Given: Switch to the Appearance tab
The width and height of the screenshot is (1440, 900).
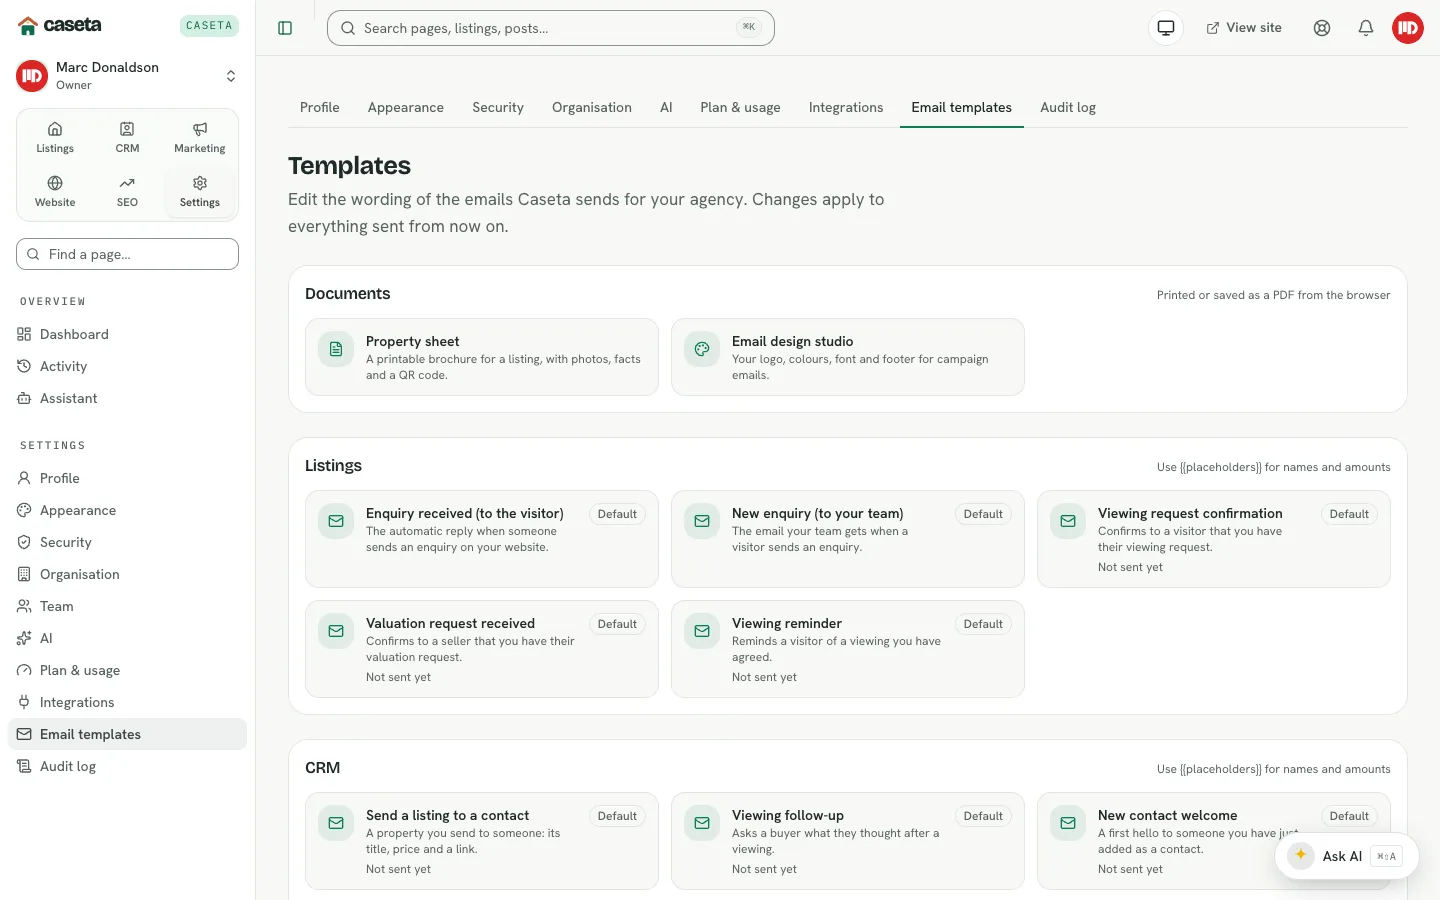Looking at the screenshot, I should 406,107.
